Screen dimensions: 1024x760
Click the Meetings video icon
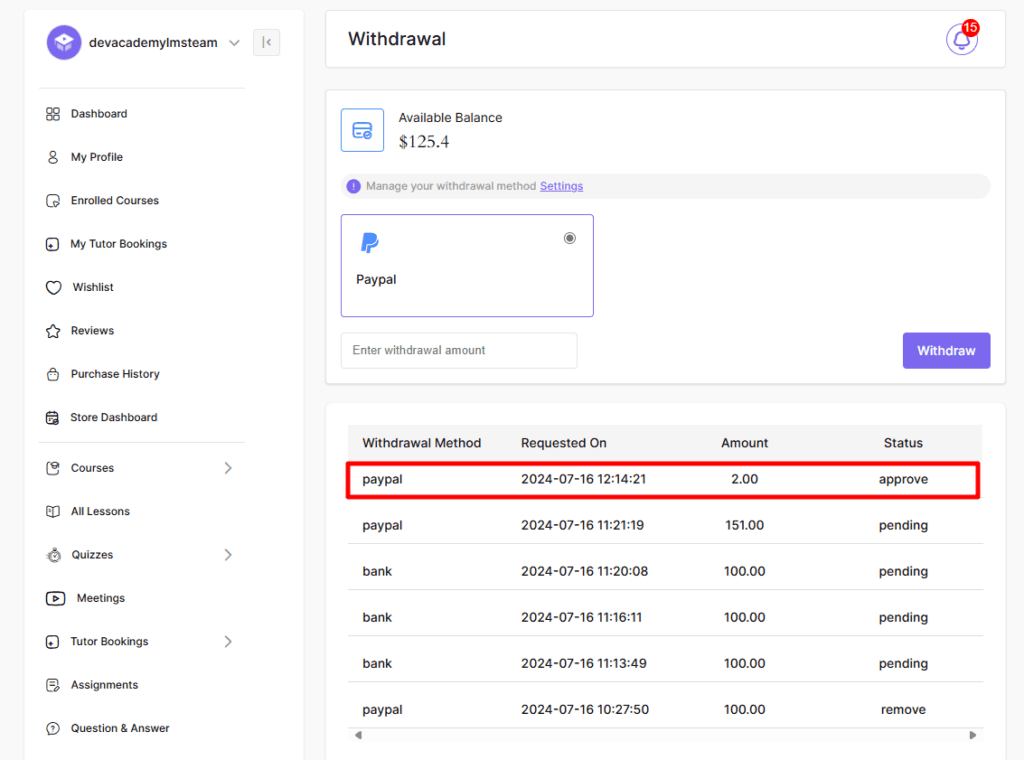pyautogui.click(x=55, y=598)
